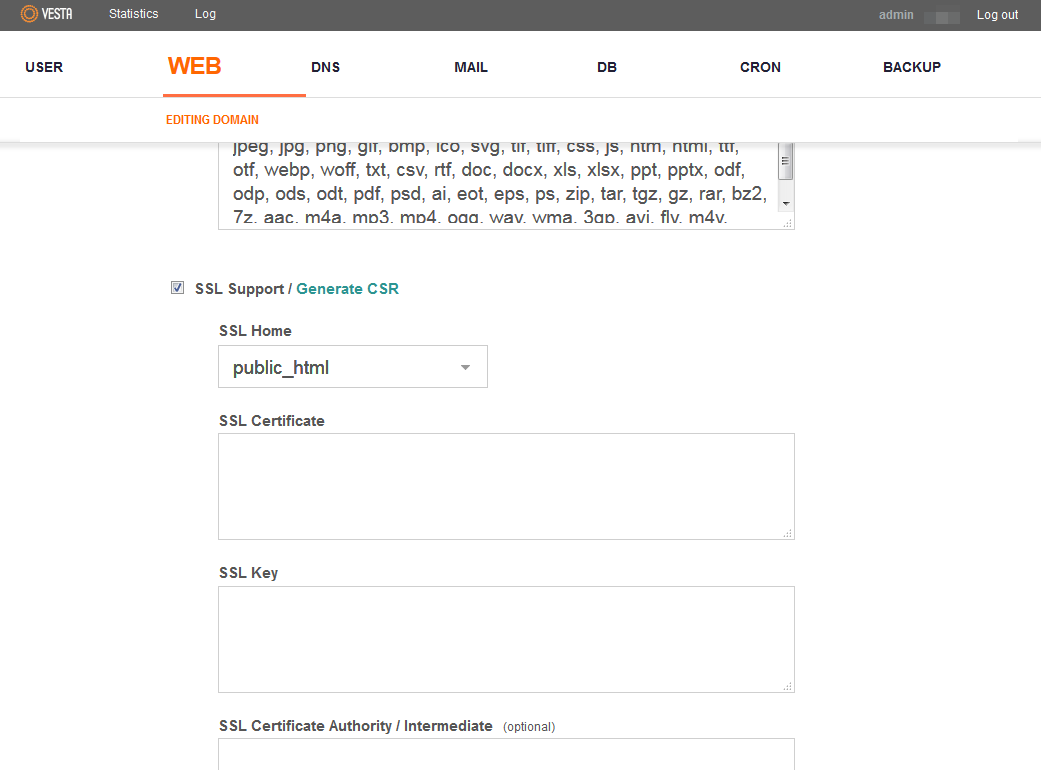The image size is (1041, 770).
Task: Switch to the CRON tab
Action: (760, 67)
